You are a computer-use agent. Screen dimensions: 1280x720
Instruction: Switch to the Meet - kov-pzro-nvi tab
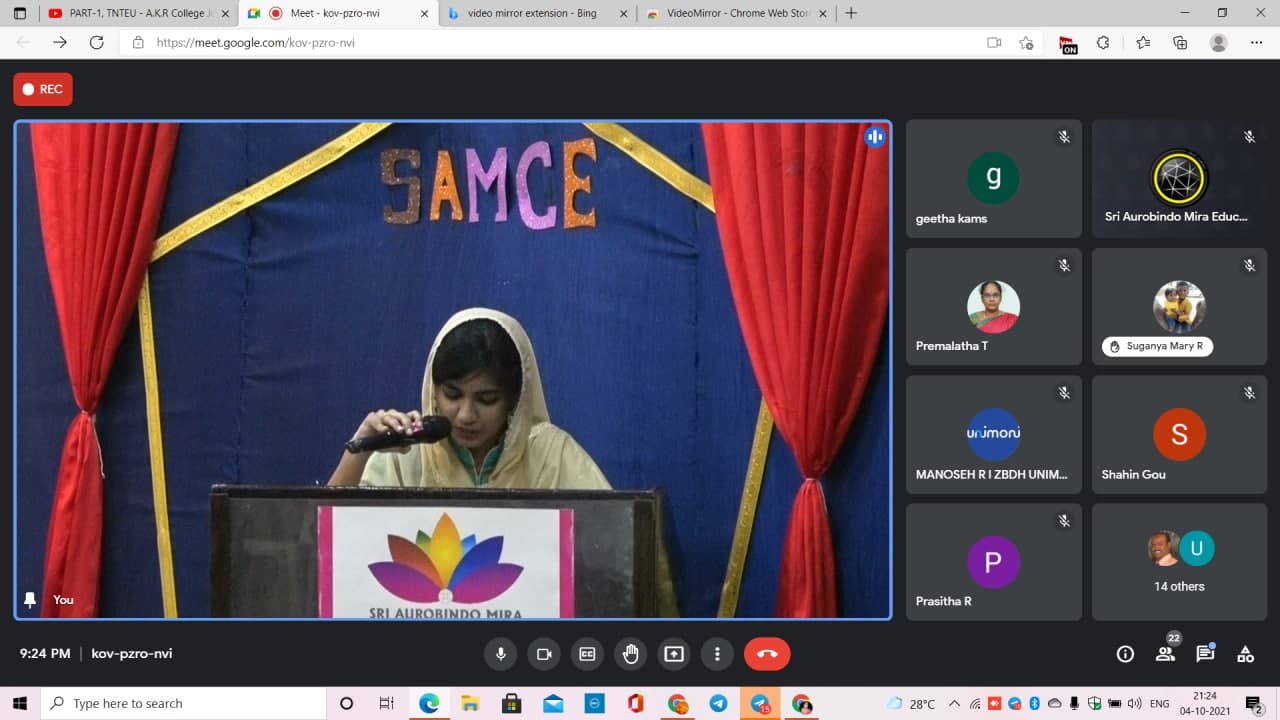pos(337,13)
